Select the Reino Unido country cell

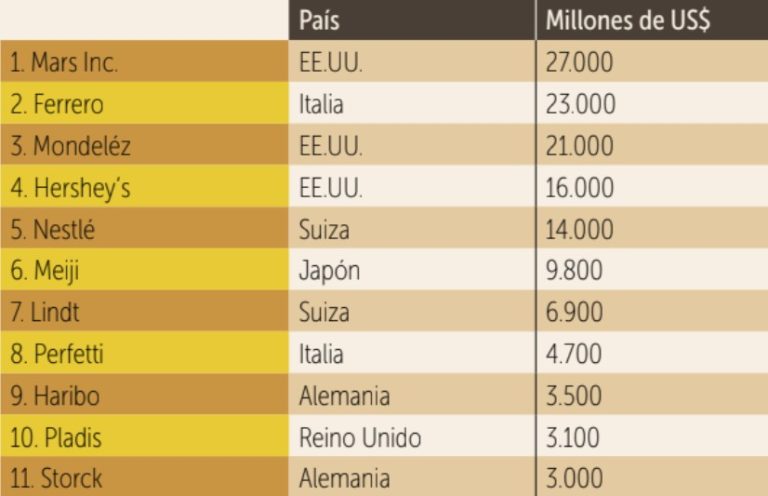(x=359, y=437)
